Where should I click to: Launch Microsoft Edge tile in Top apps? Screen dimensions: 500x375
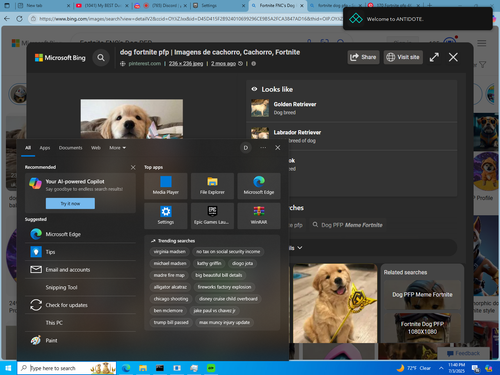(x=259, y=186)
